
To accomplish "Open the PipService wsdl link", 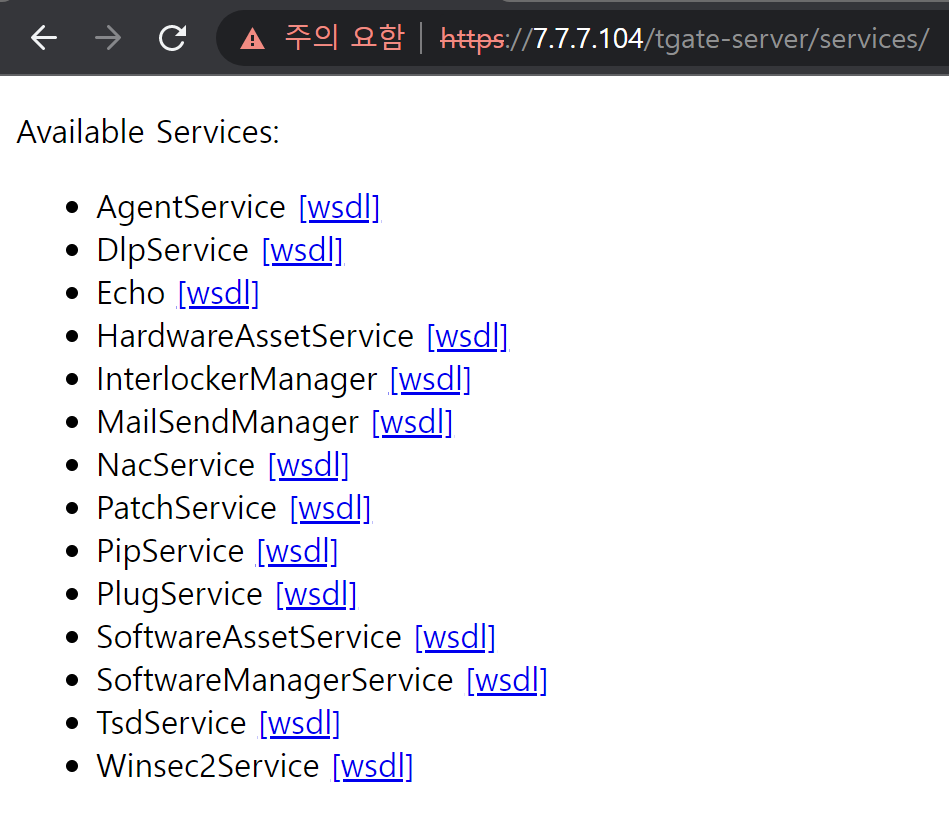I will (x=297, y=551).
